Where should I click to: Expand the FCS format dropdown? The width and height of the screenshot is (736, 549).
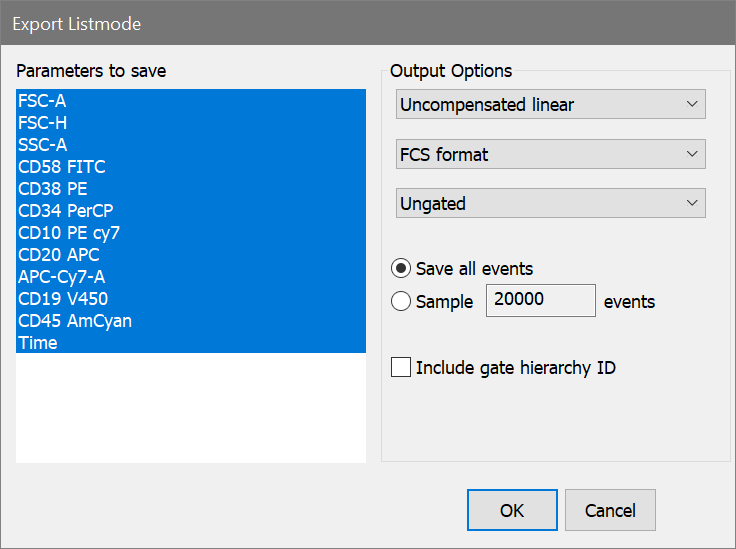pos(551,154)
